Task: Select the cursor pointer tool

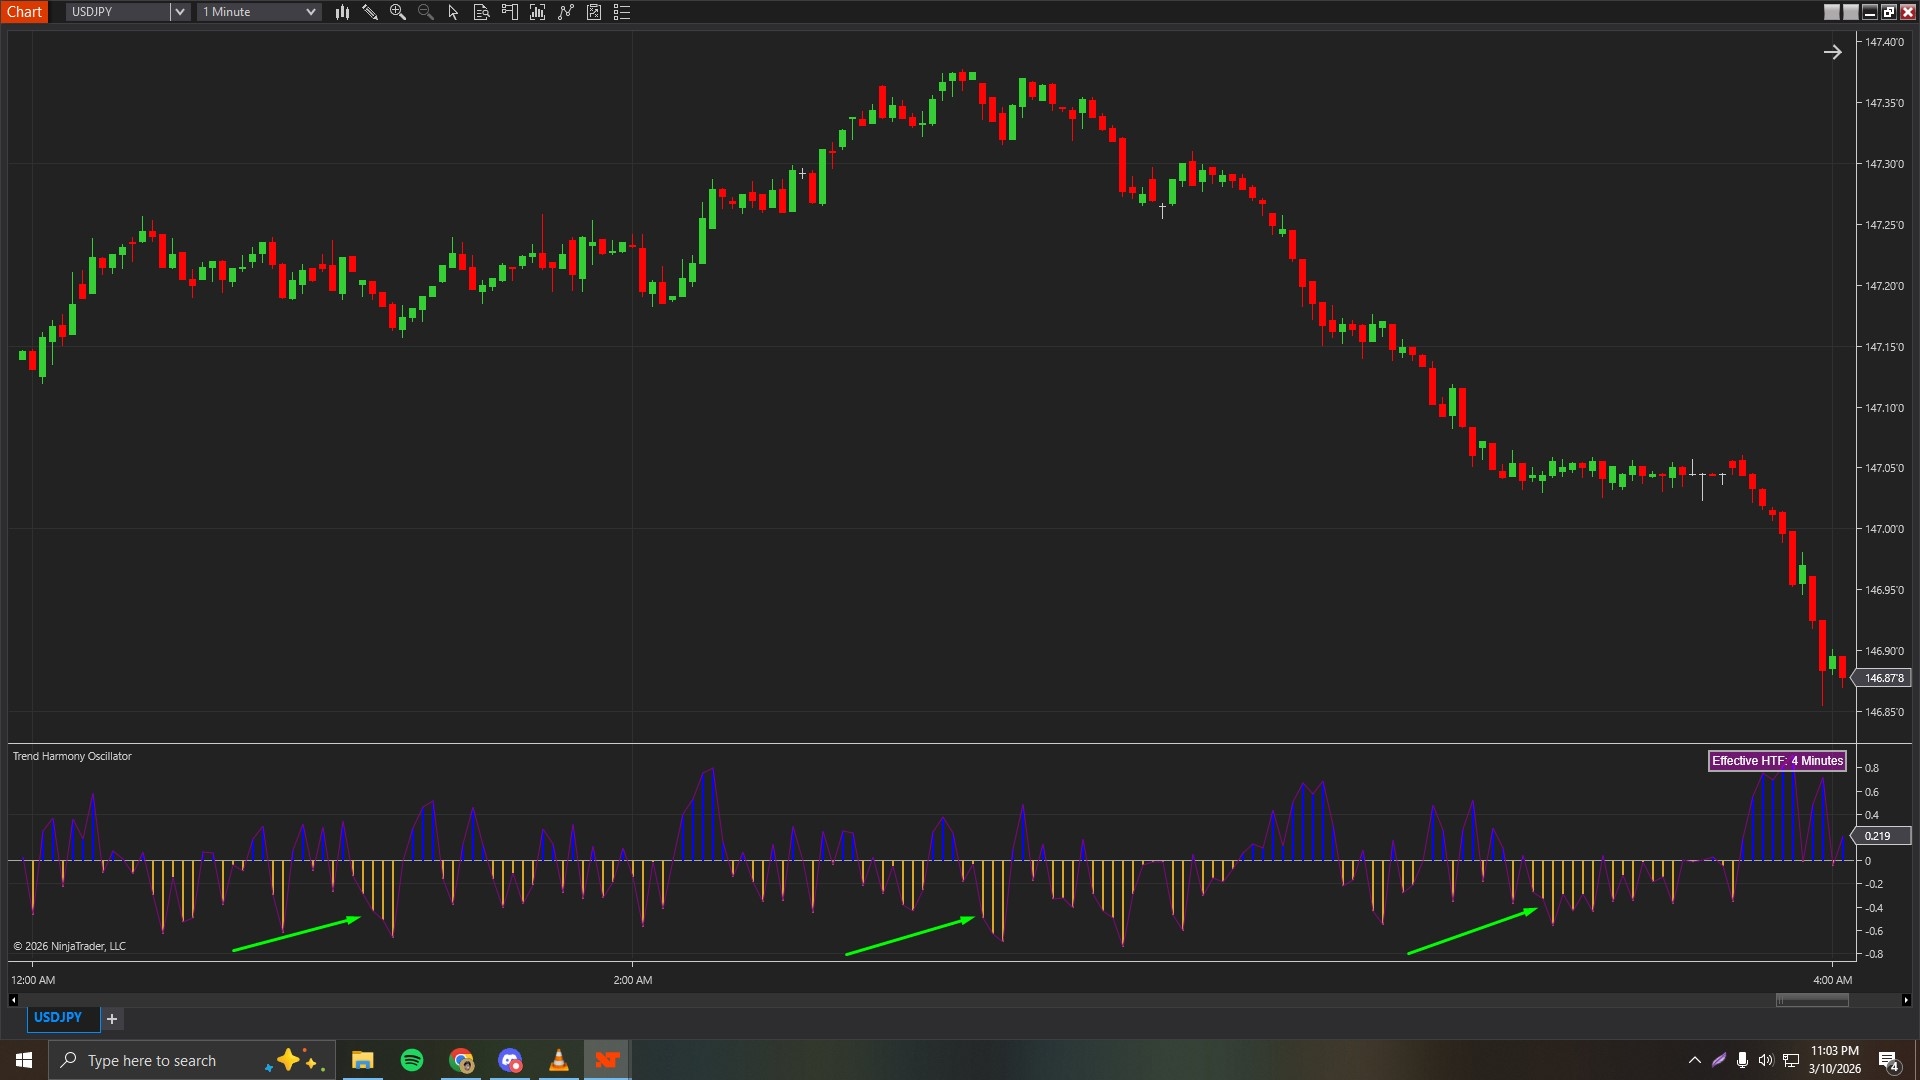Action: (453, 12)
